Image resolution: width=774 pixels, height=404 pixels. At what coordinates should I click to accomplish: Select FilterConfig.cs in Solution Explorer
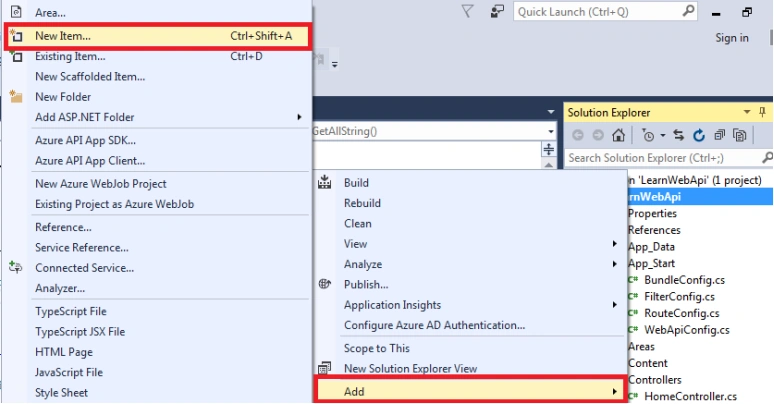pyautogui.click(x=679, y=297)
